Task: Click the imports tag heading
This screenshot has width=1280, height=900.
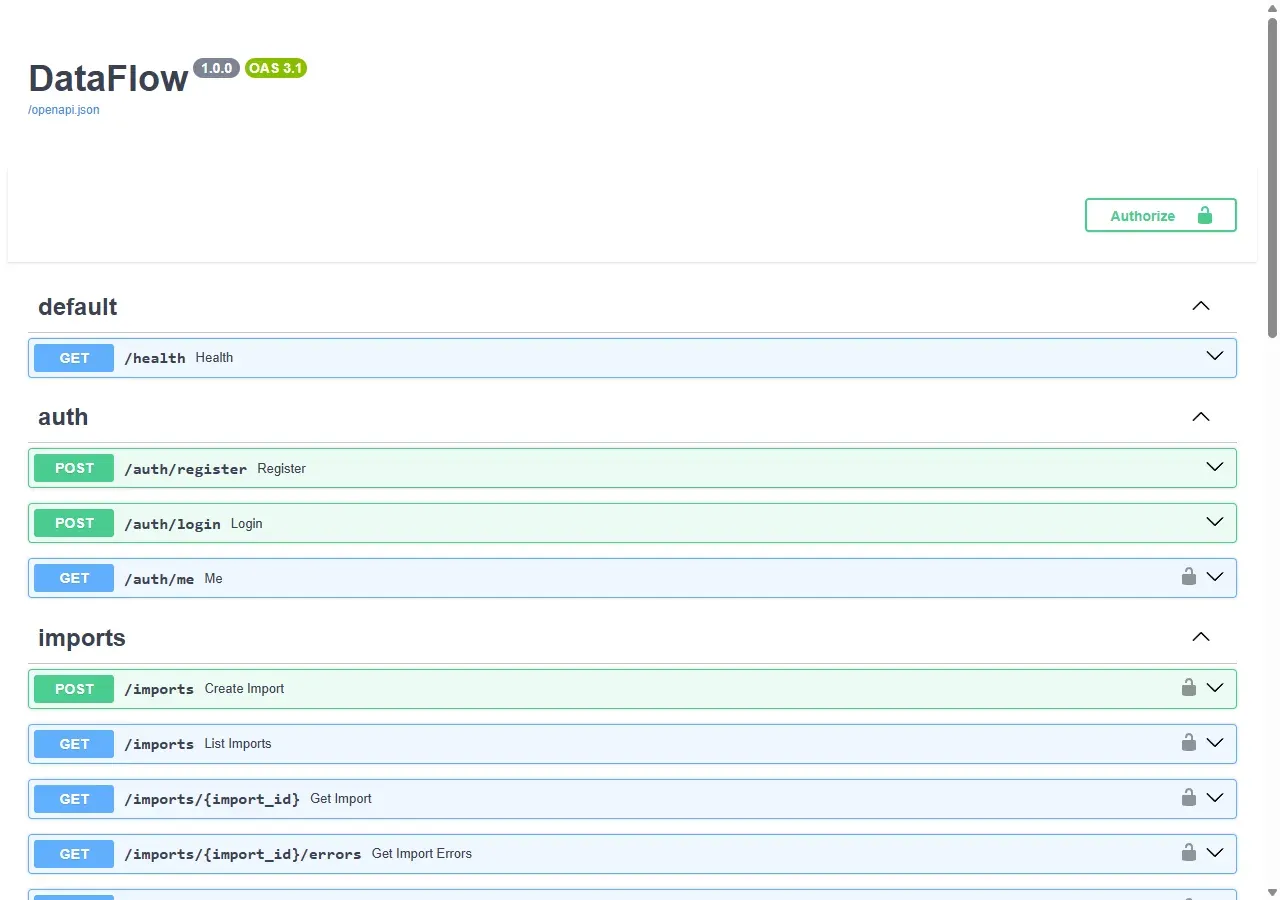Action: tap(82, 638)
